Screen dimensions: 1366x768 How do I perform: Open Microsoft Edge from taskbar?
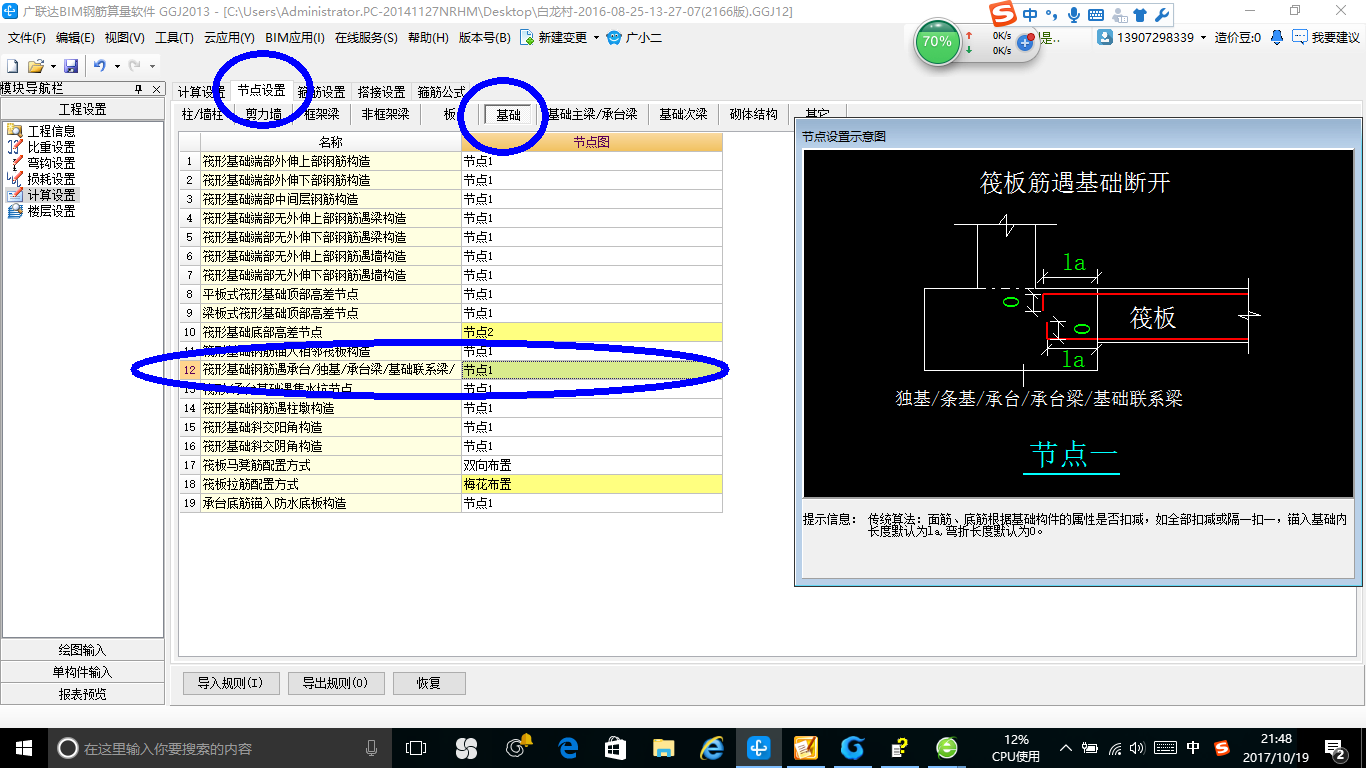pyautogui.click(x=568, y=747)
